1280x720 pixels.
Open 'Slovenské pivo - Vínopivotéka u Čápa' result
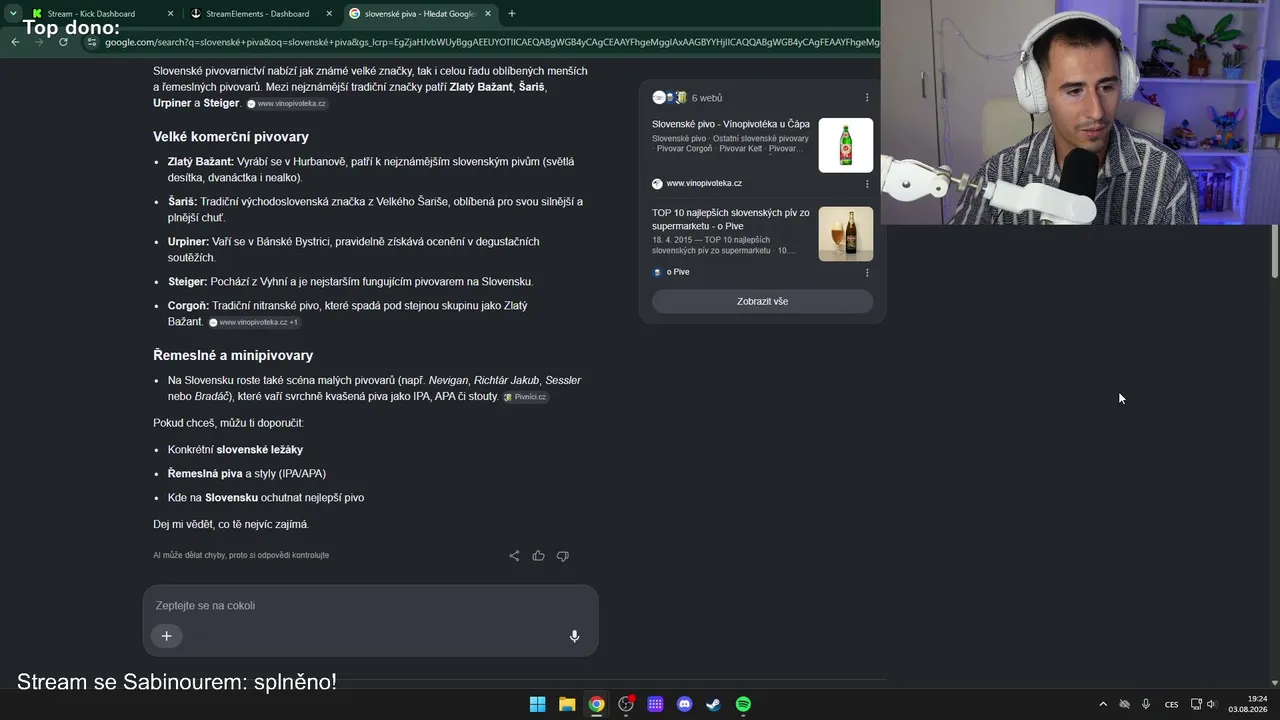click(x=731, y=124)
